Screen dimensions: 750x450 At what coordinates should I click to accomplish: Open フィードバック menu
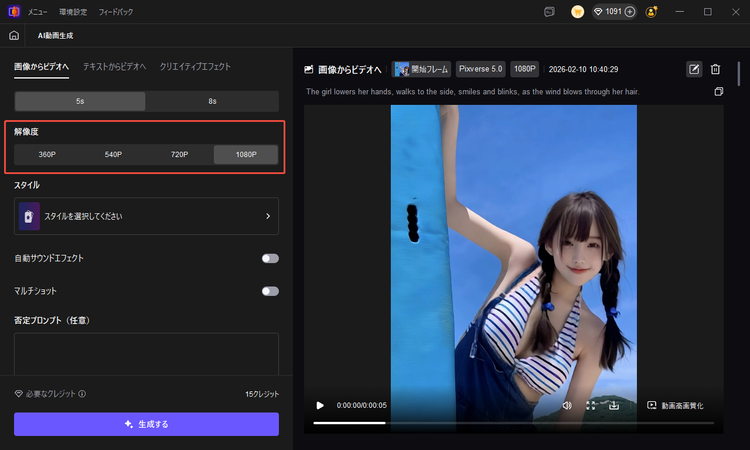click(116, 12)
